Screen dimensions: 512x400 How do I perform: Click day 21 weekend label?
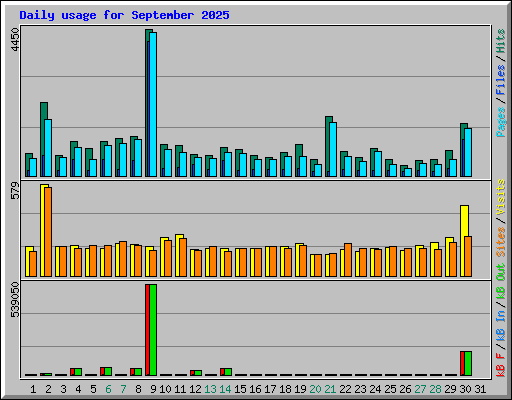(x=330, y=389)
